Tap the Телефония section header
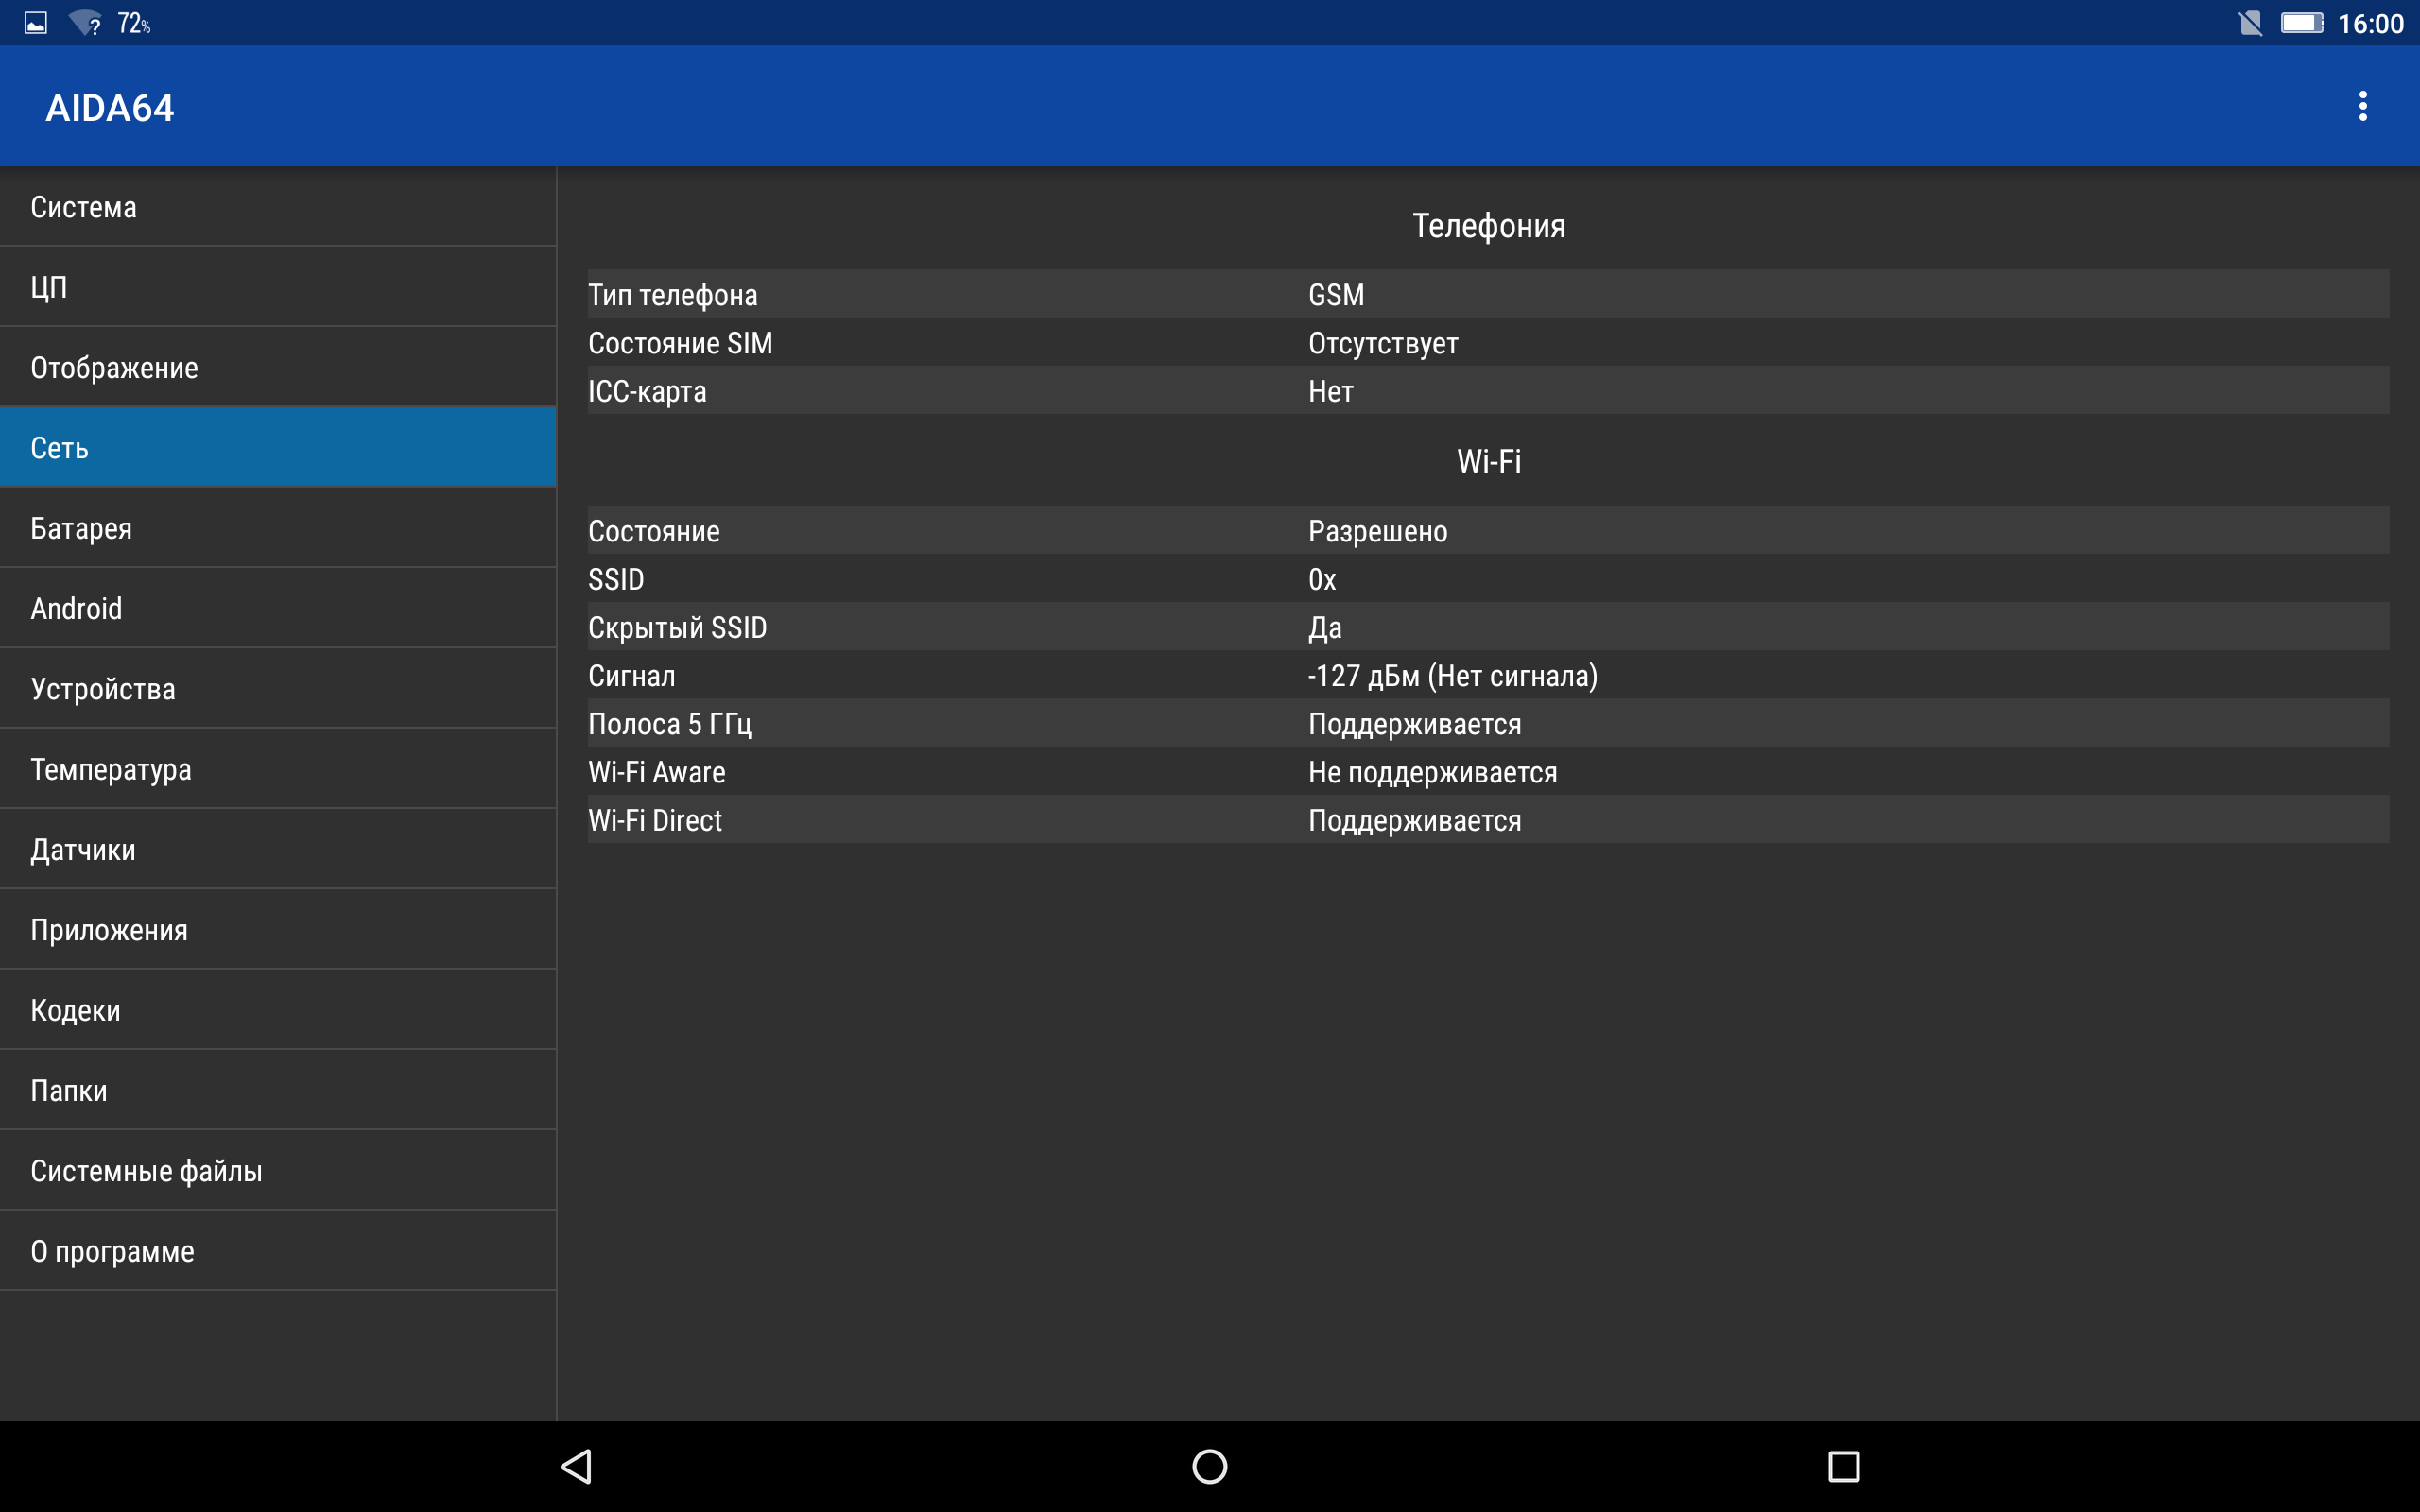Screen dimensions: 2420x1512 1488,226
